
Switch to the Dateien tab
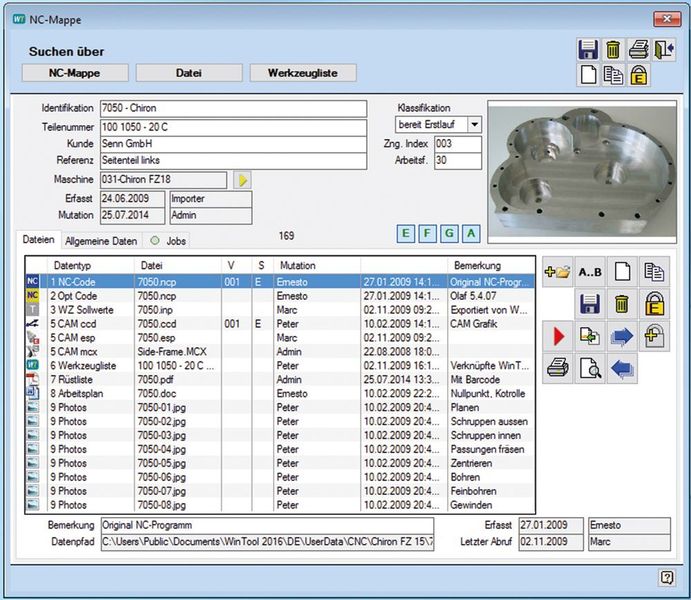click(x=39, y=240)
